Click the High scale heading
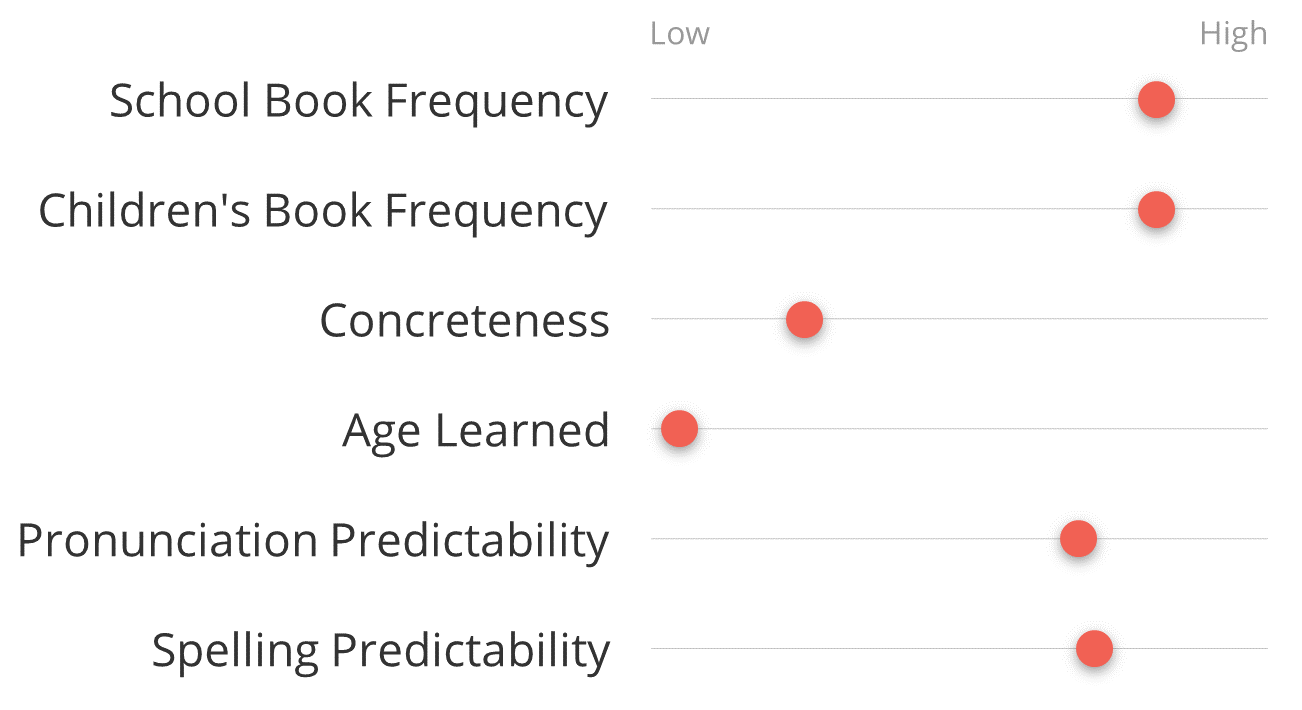This screenshot has height=710, width=1302. click(x=1233, y=35)
